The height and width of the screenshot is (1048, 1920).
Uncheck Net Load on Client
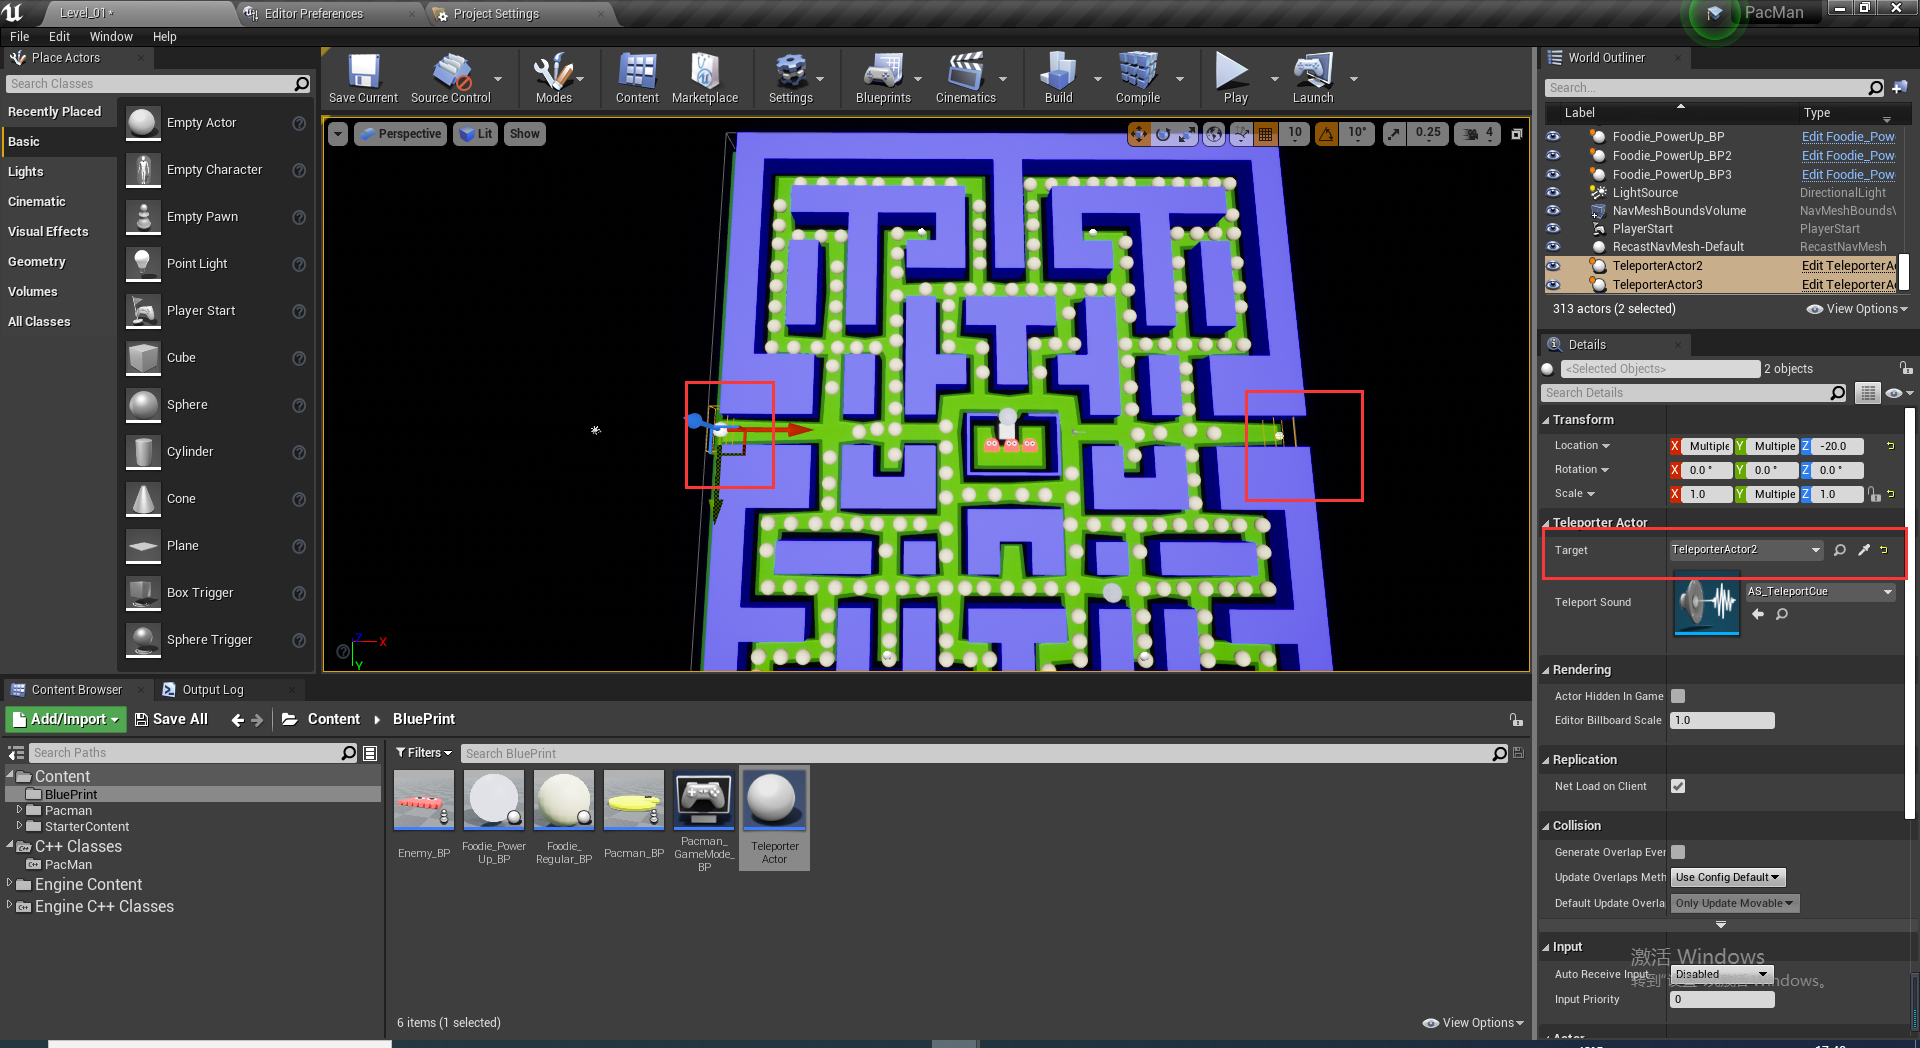(1677, 786)
